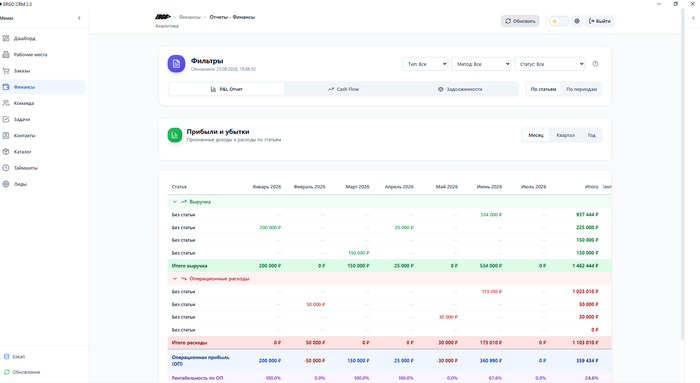This screenshot has width=700, height=383.
Task: Click the Итого выручка total row label
Action: pos(189,266)
